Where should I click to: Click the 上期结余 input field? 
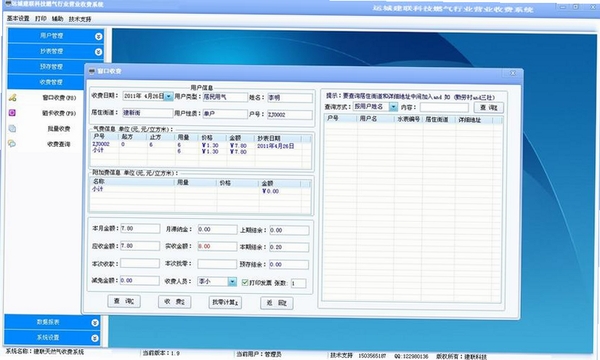(x=289, y=230)
